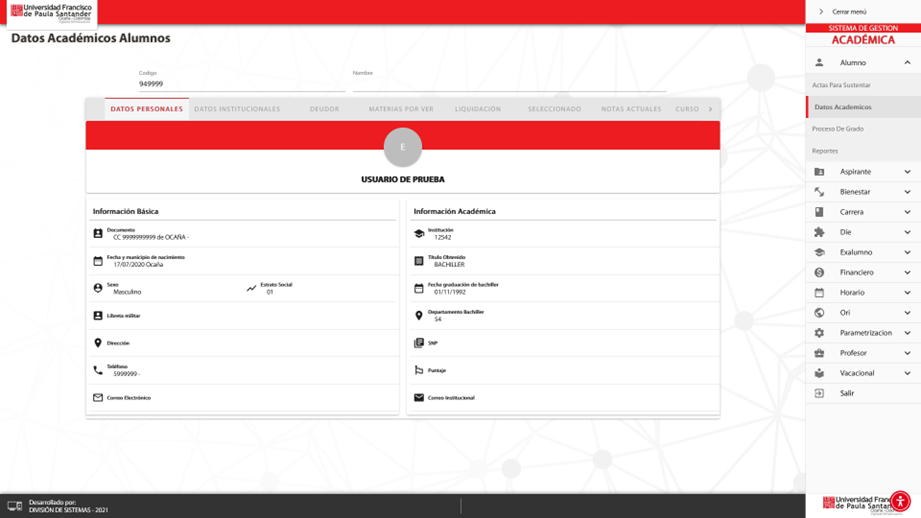This screenshot has height=518, width=921.
Task: Open Proceso De Grado in sidebar
Action: pyautogui.click(x=838, y=129)
